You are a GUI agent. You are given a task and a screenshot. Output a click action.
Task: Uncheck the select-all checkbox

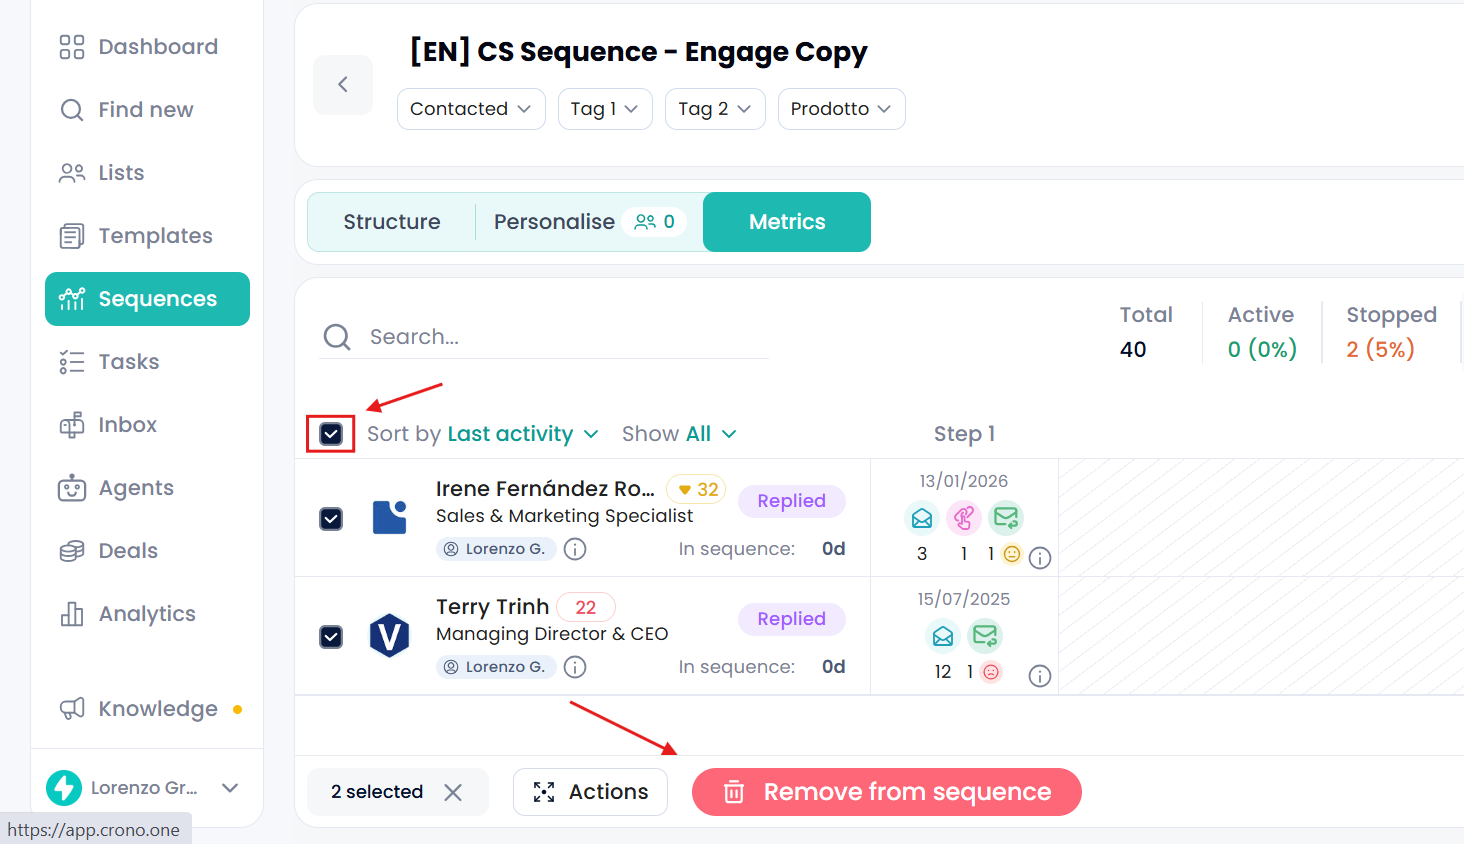click(x=331, y=434)
